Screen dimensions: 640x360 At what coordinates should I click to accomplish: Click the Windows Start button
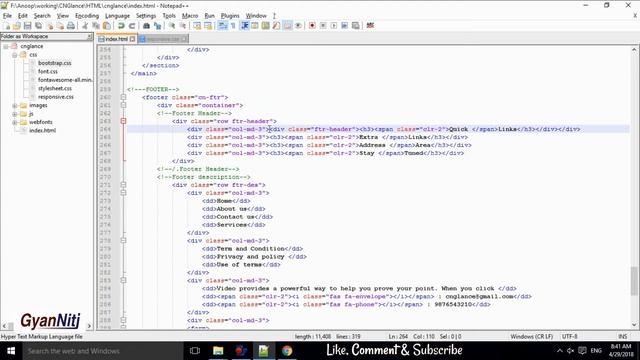tap(11, 351)
